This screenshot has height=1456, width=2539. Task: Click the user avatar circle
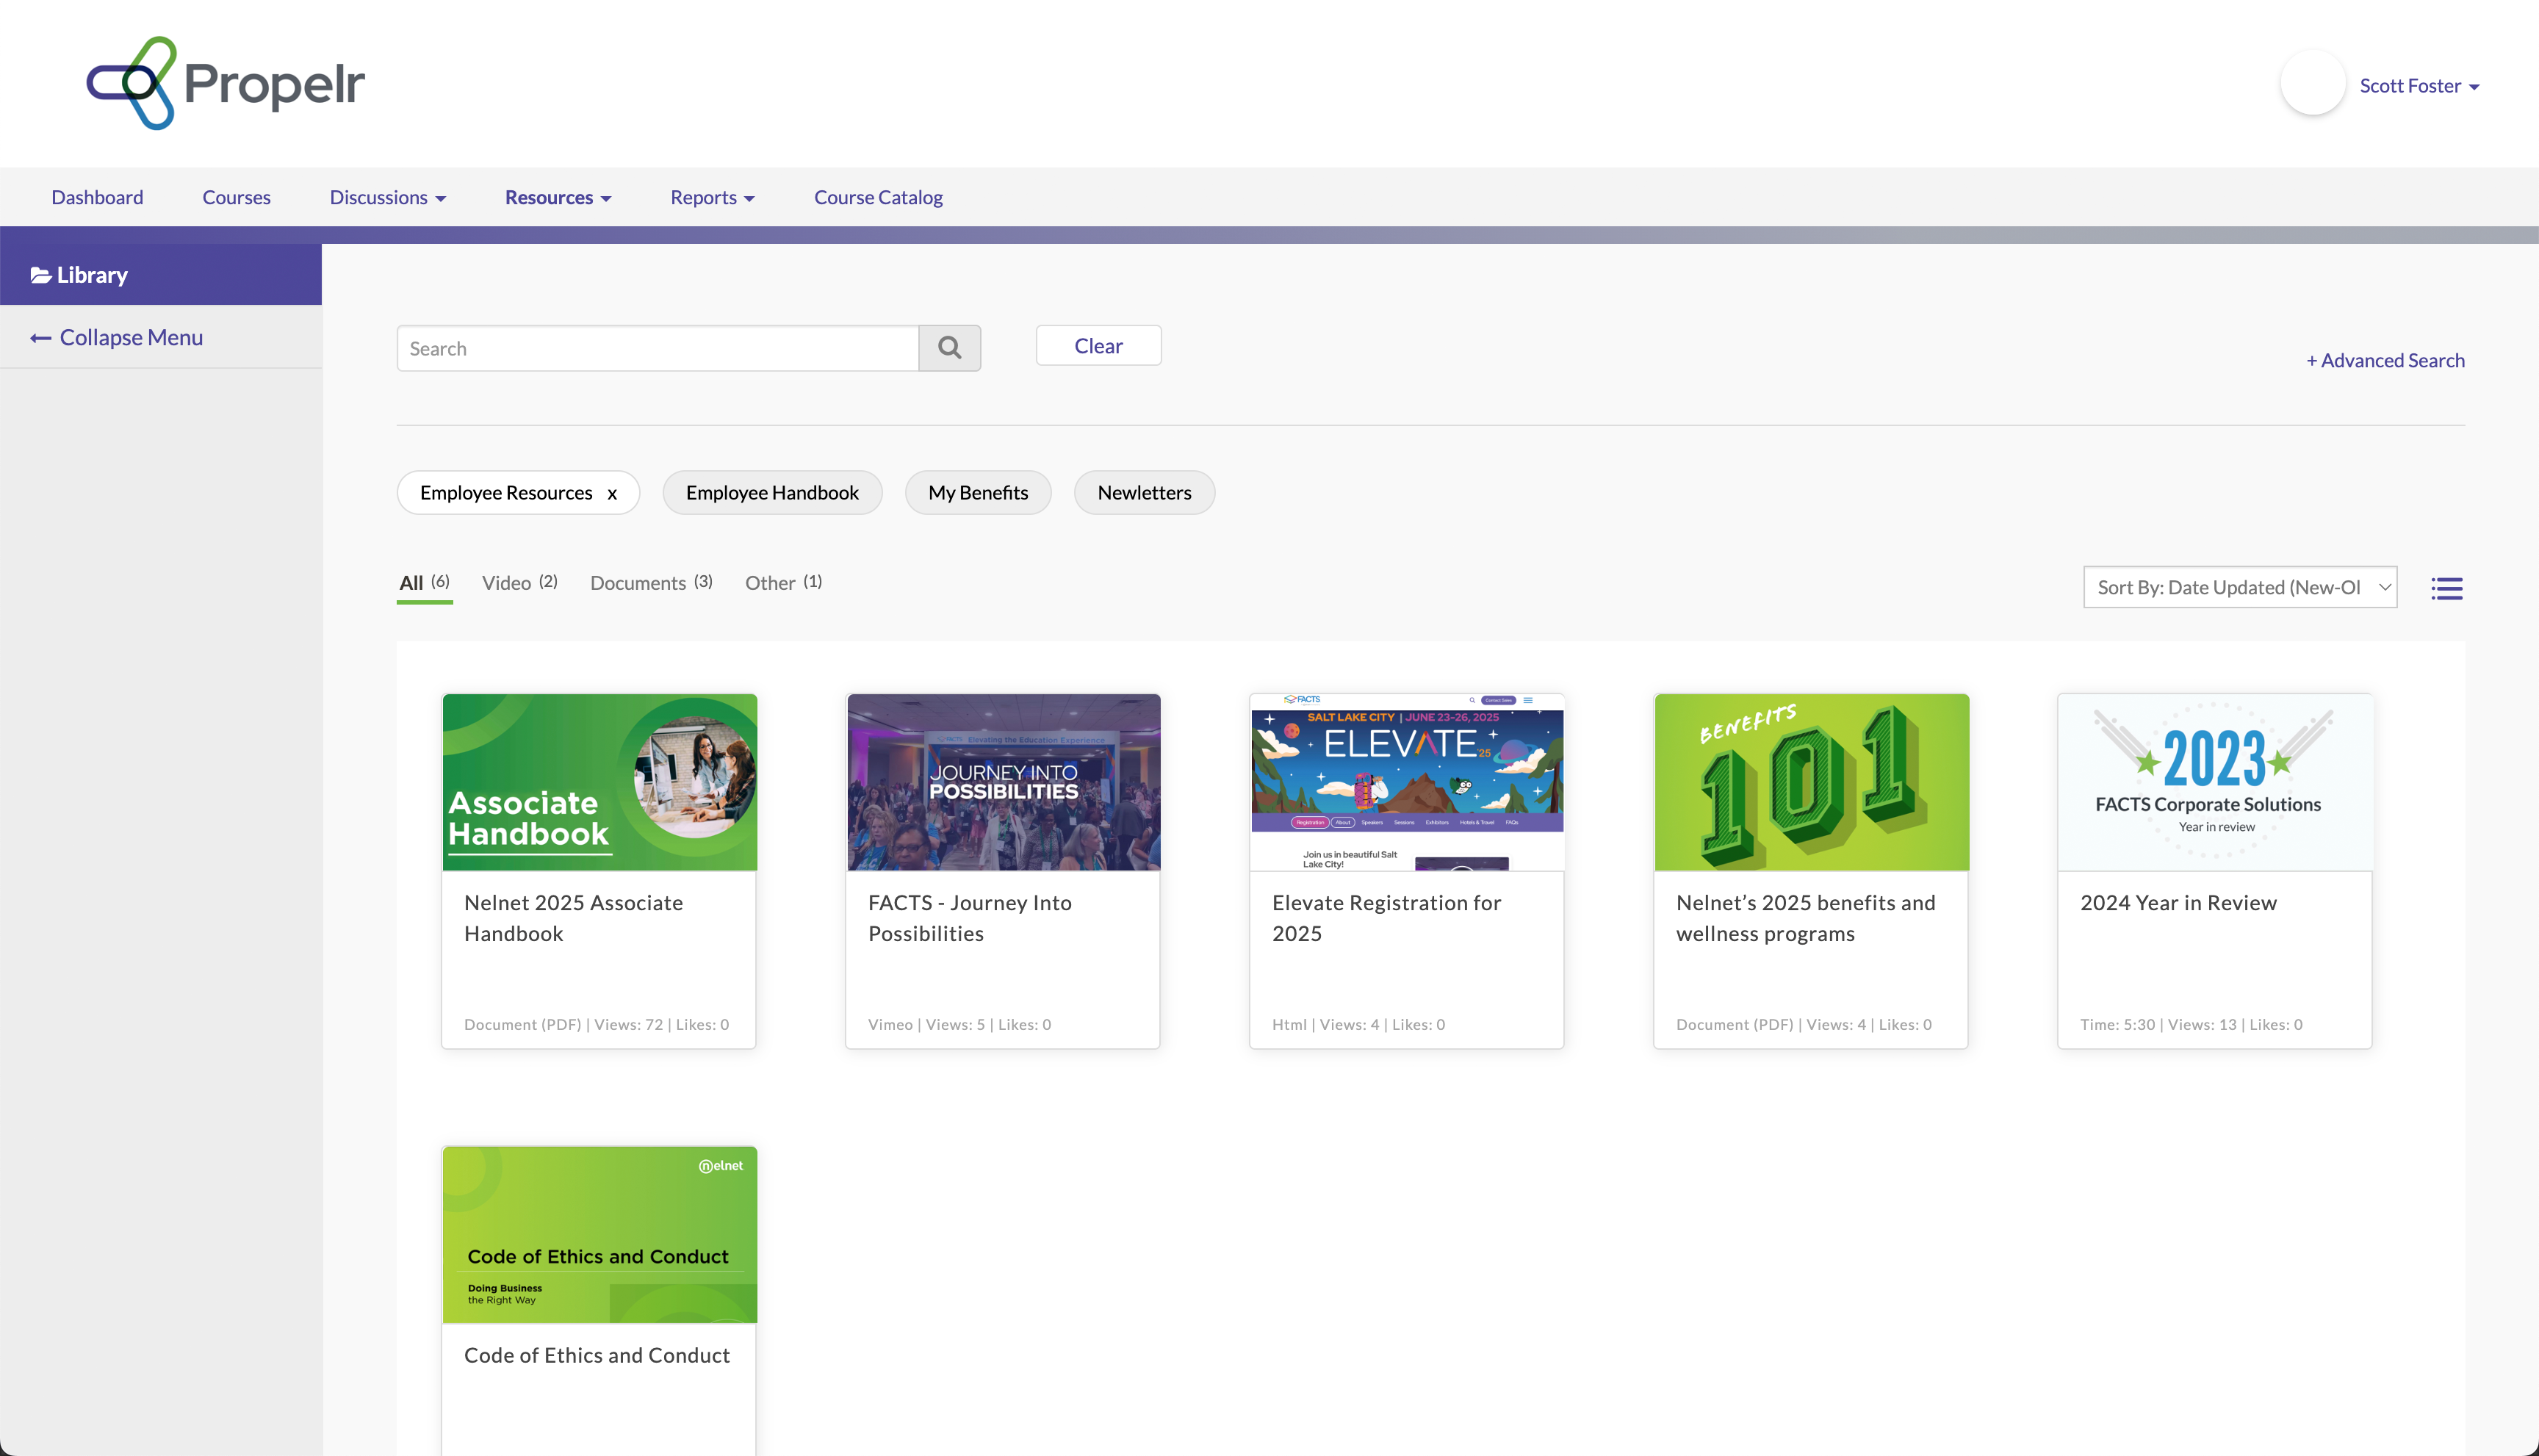click(2312, 84)
